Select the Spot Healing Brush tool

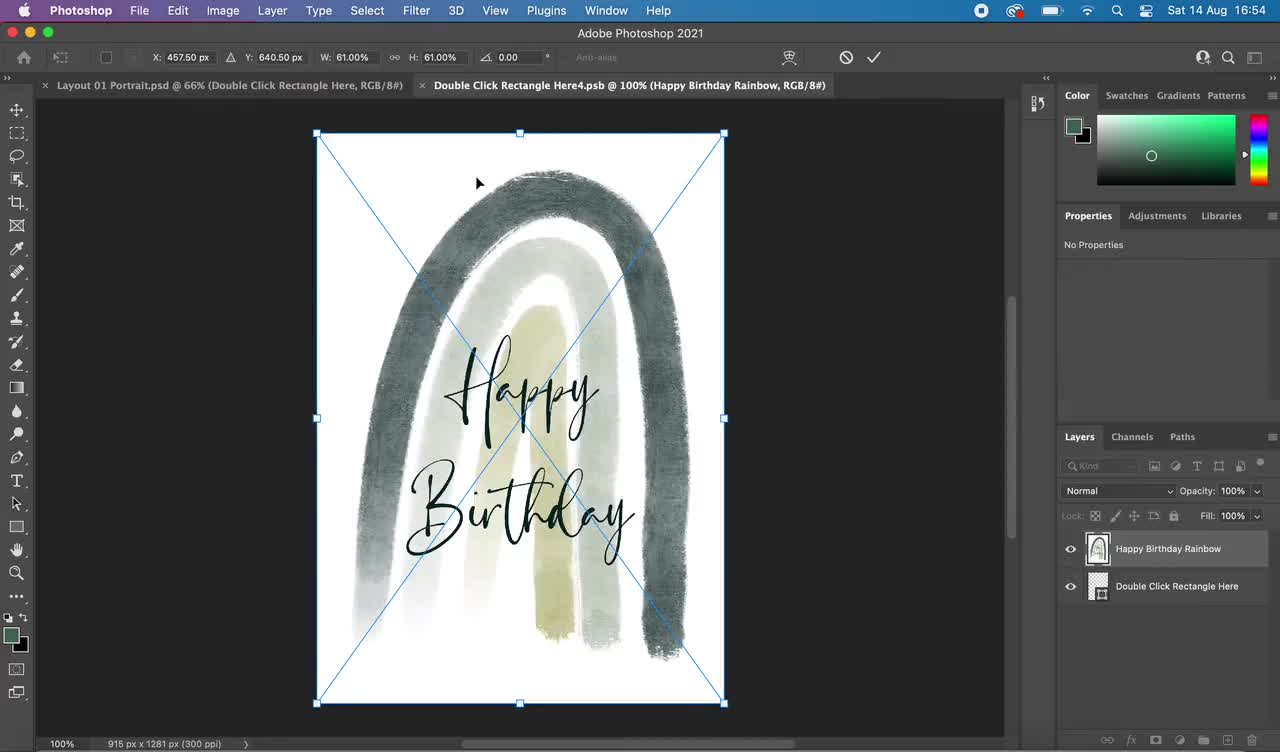[17, 272]
